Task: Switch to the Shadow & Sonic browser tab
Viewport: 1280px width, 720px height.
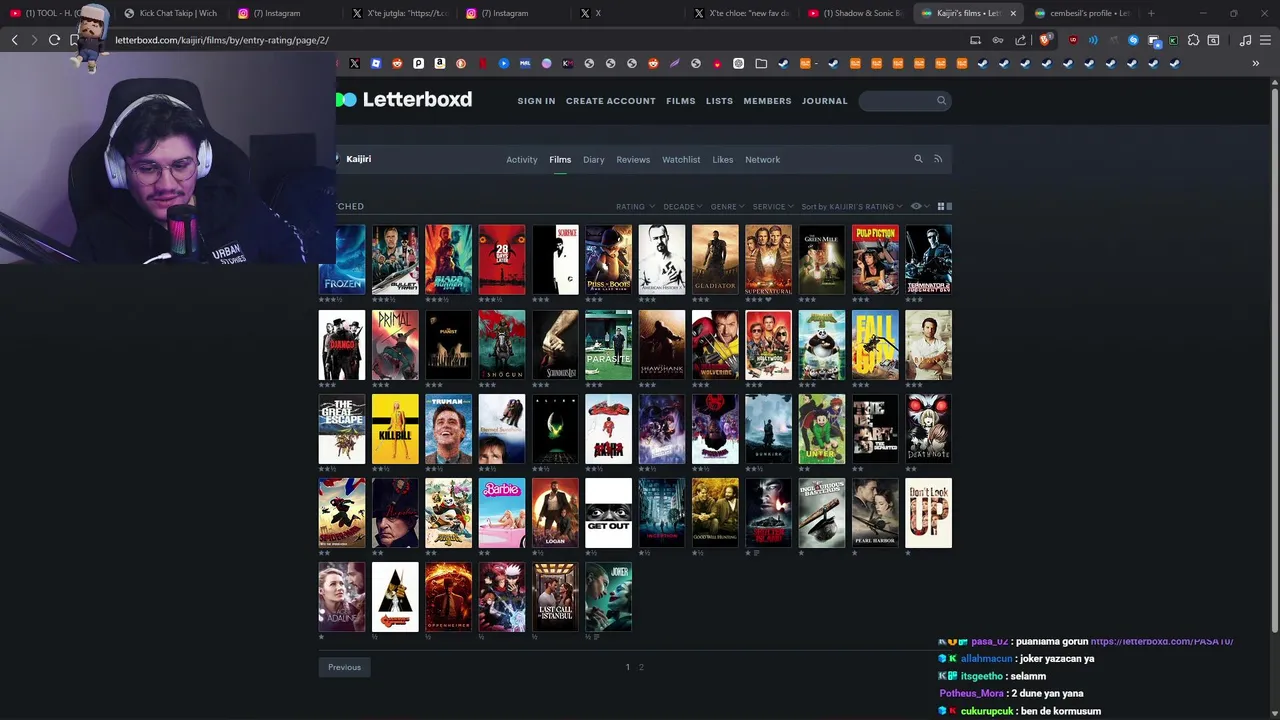Action: coord(856,13)
